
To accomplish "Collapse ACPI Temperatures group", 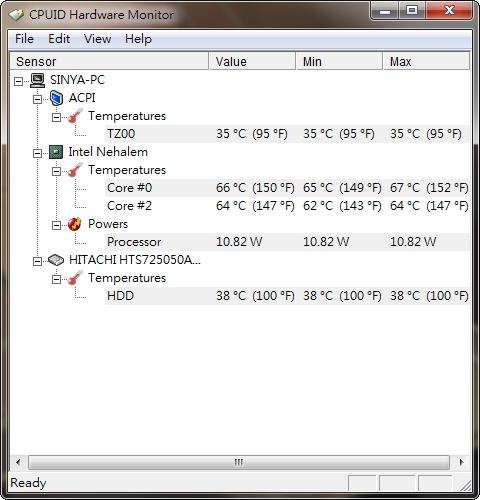I will click(x=56, y=117).
